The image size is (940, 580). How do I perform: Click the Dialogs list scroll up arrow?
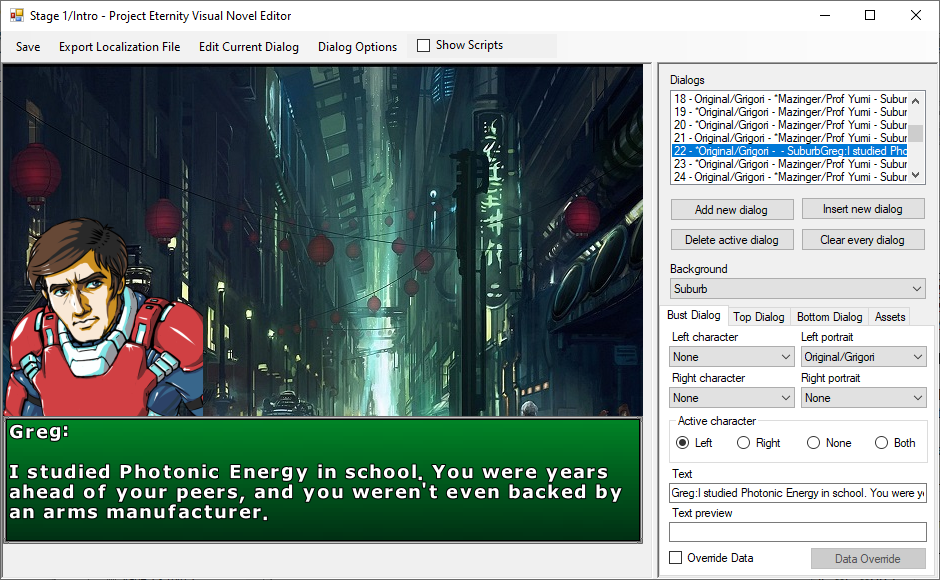tap(915, 100)
